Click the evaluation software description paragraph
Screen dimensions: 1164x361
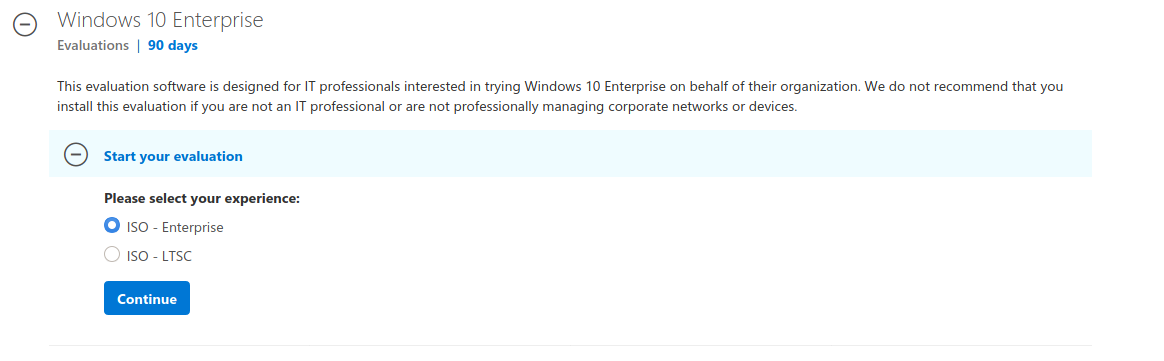coord(560,97)
